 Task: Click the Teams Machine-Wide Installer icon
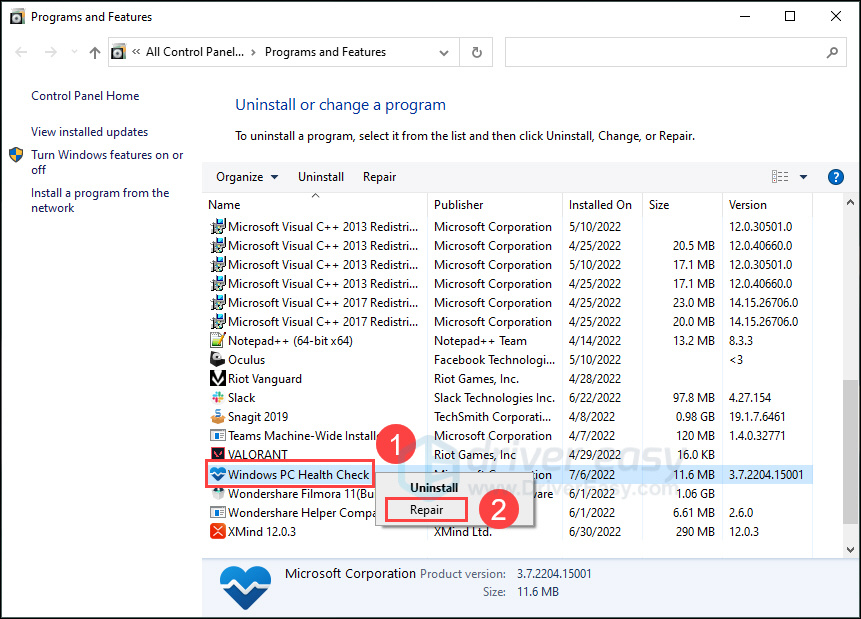(x=217, y=436)
